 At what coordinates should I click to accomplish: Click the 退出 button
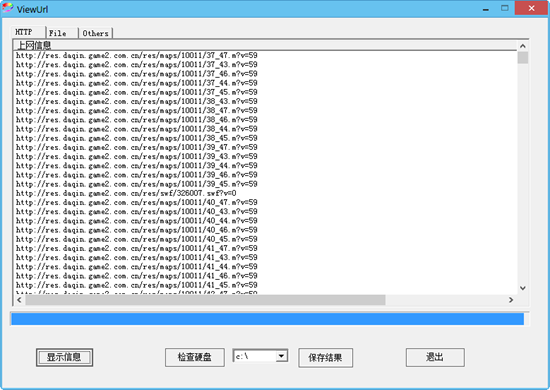click(435, 357)
